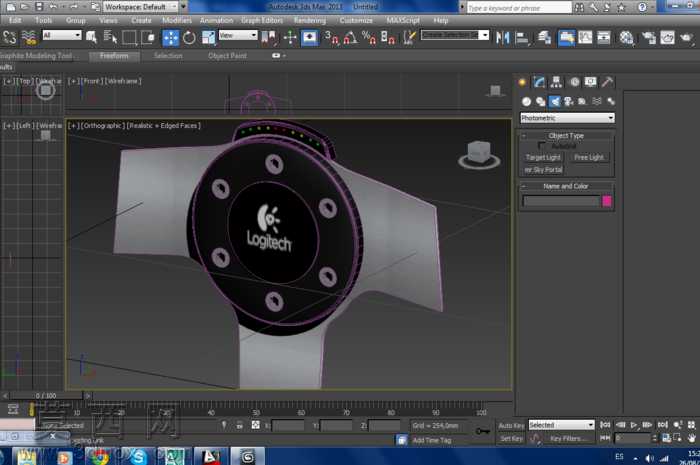Enable the AutoGrid checkbox

[x=542, y=145]
